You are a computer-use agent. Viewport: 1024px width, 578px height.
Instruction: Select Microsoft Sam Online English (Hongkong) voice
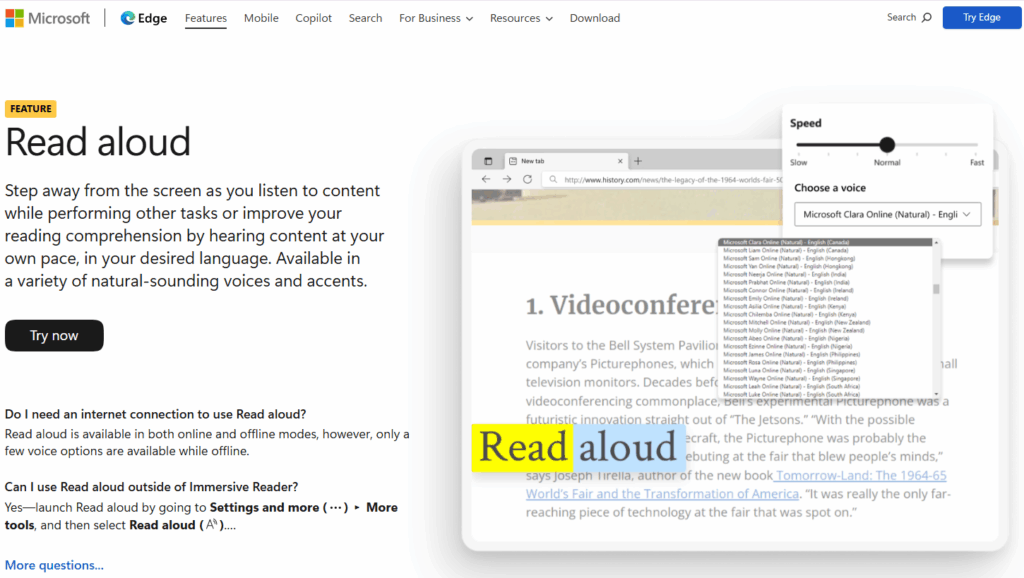tap(825, 259)
